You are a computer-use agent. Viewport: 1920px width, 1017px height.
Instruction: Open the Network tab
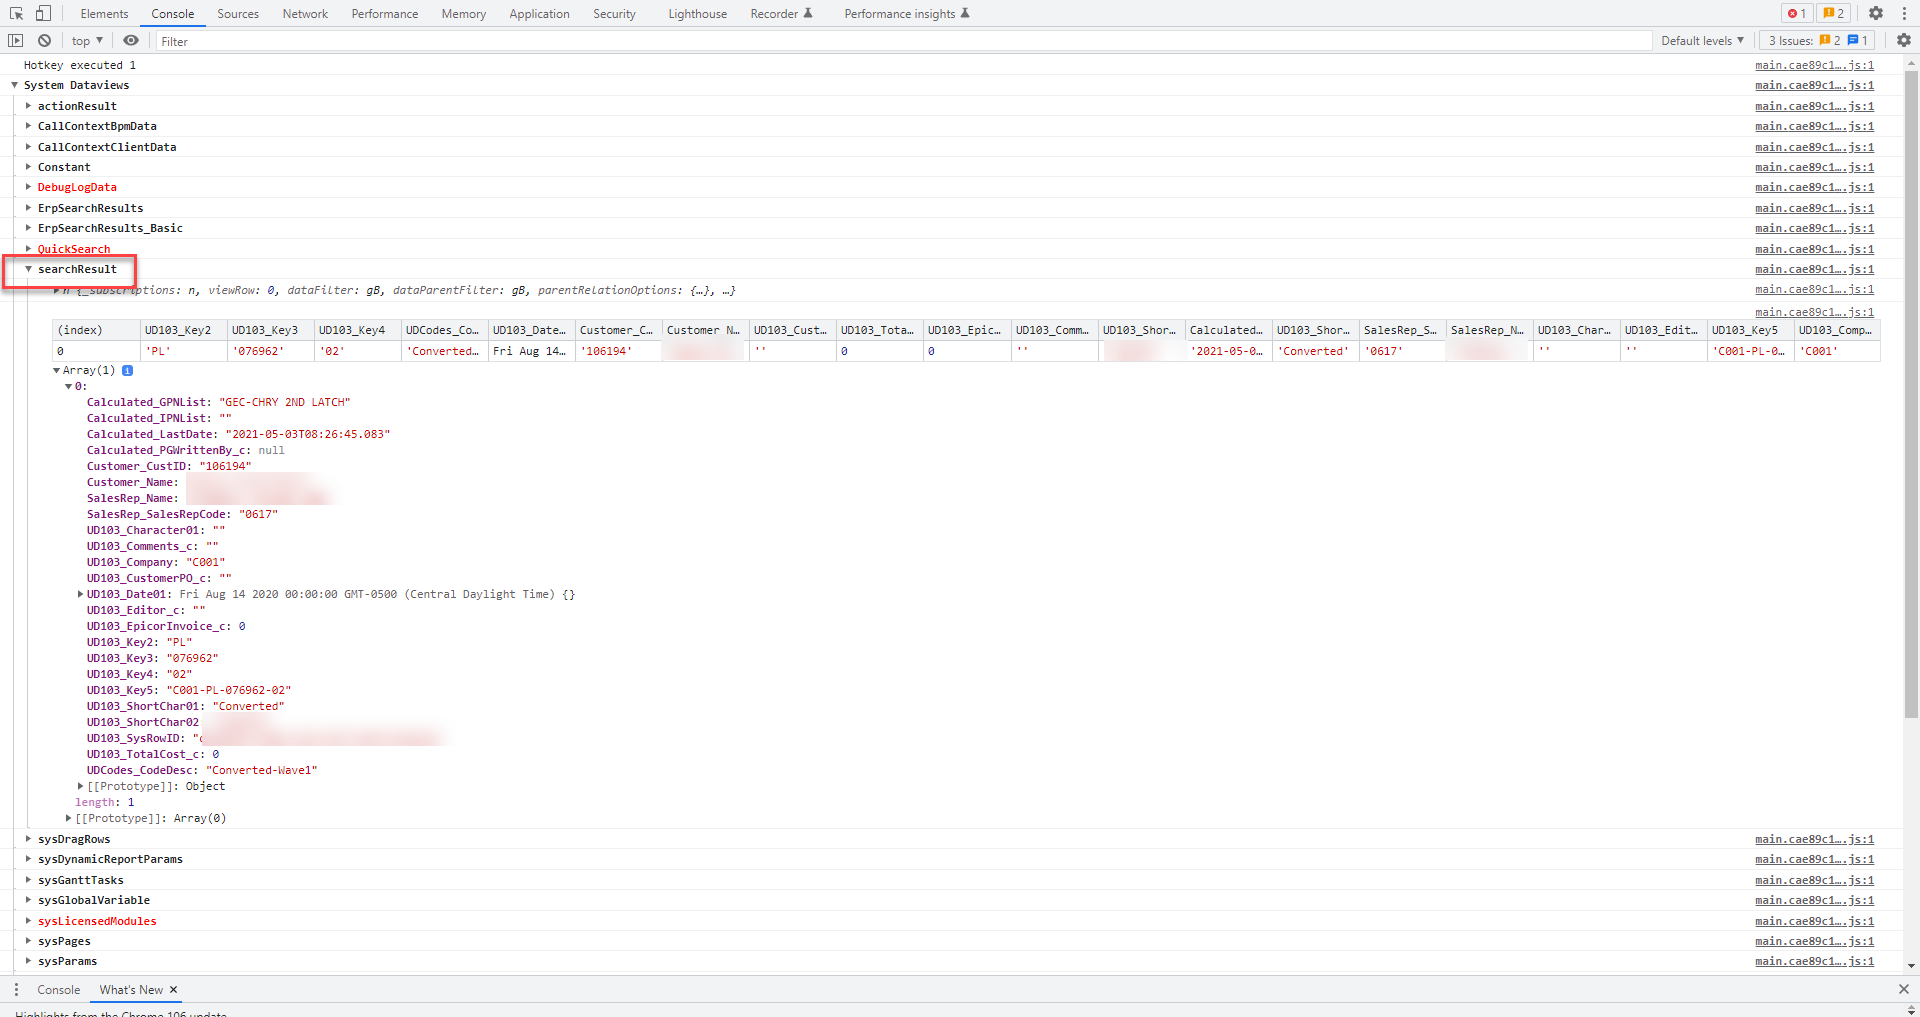tap(305, 14)
